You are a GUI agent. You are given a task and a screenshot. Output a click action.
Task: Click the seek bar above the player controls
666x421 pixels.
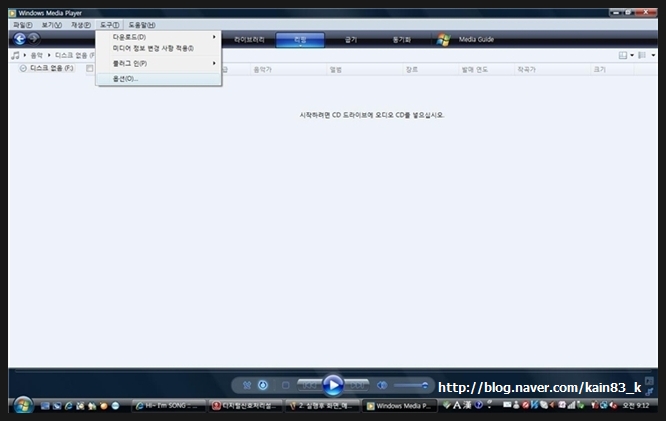point(333,371)
